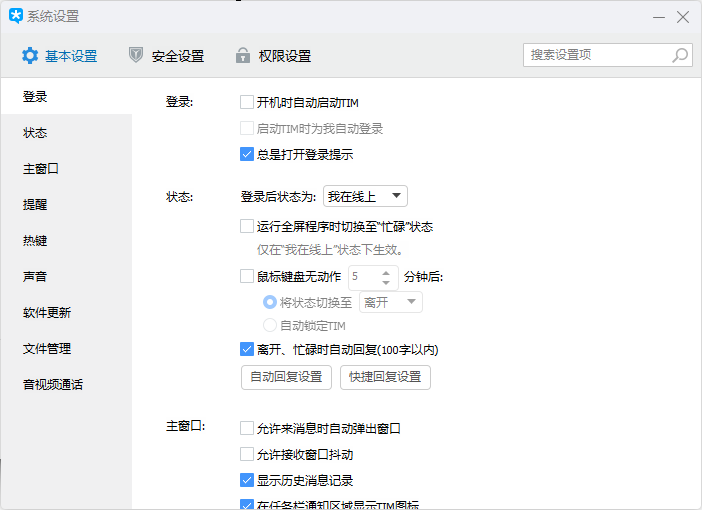This screenshot has height=510, width=702.
Task: Click the 搜索设置项 search field
Action: tap(596, 55)
